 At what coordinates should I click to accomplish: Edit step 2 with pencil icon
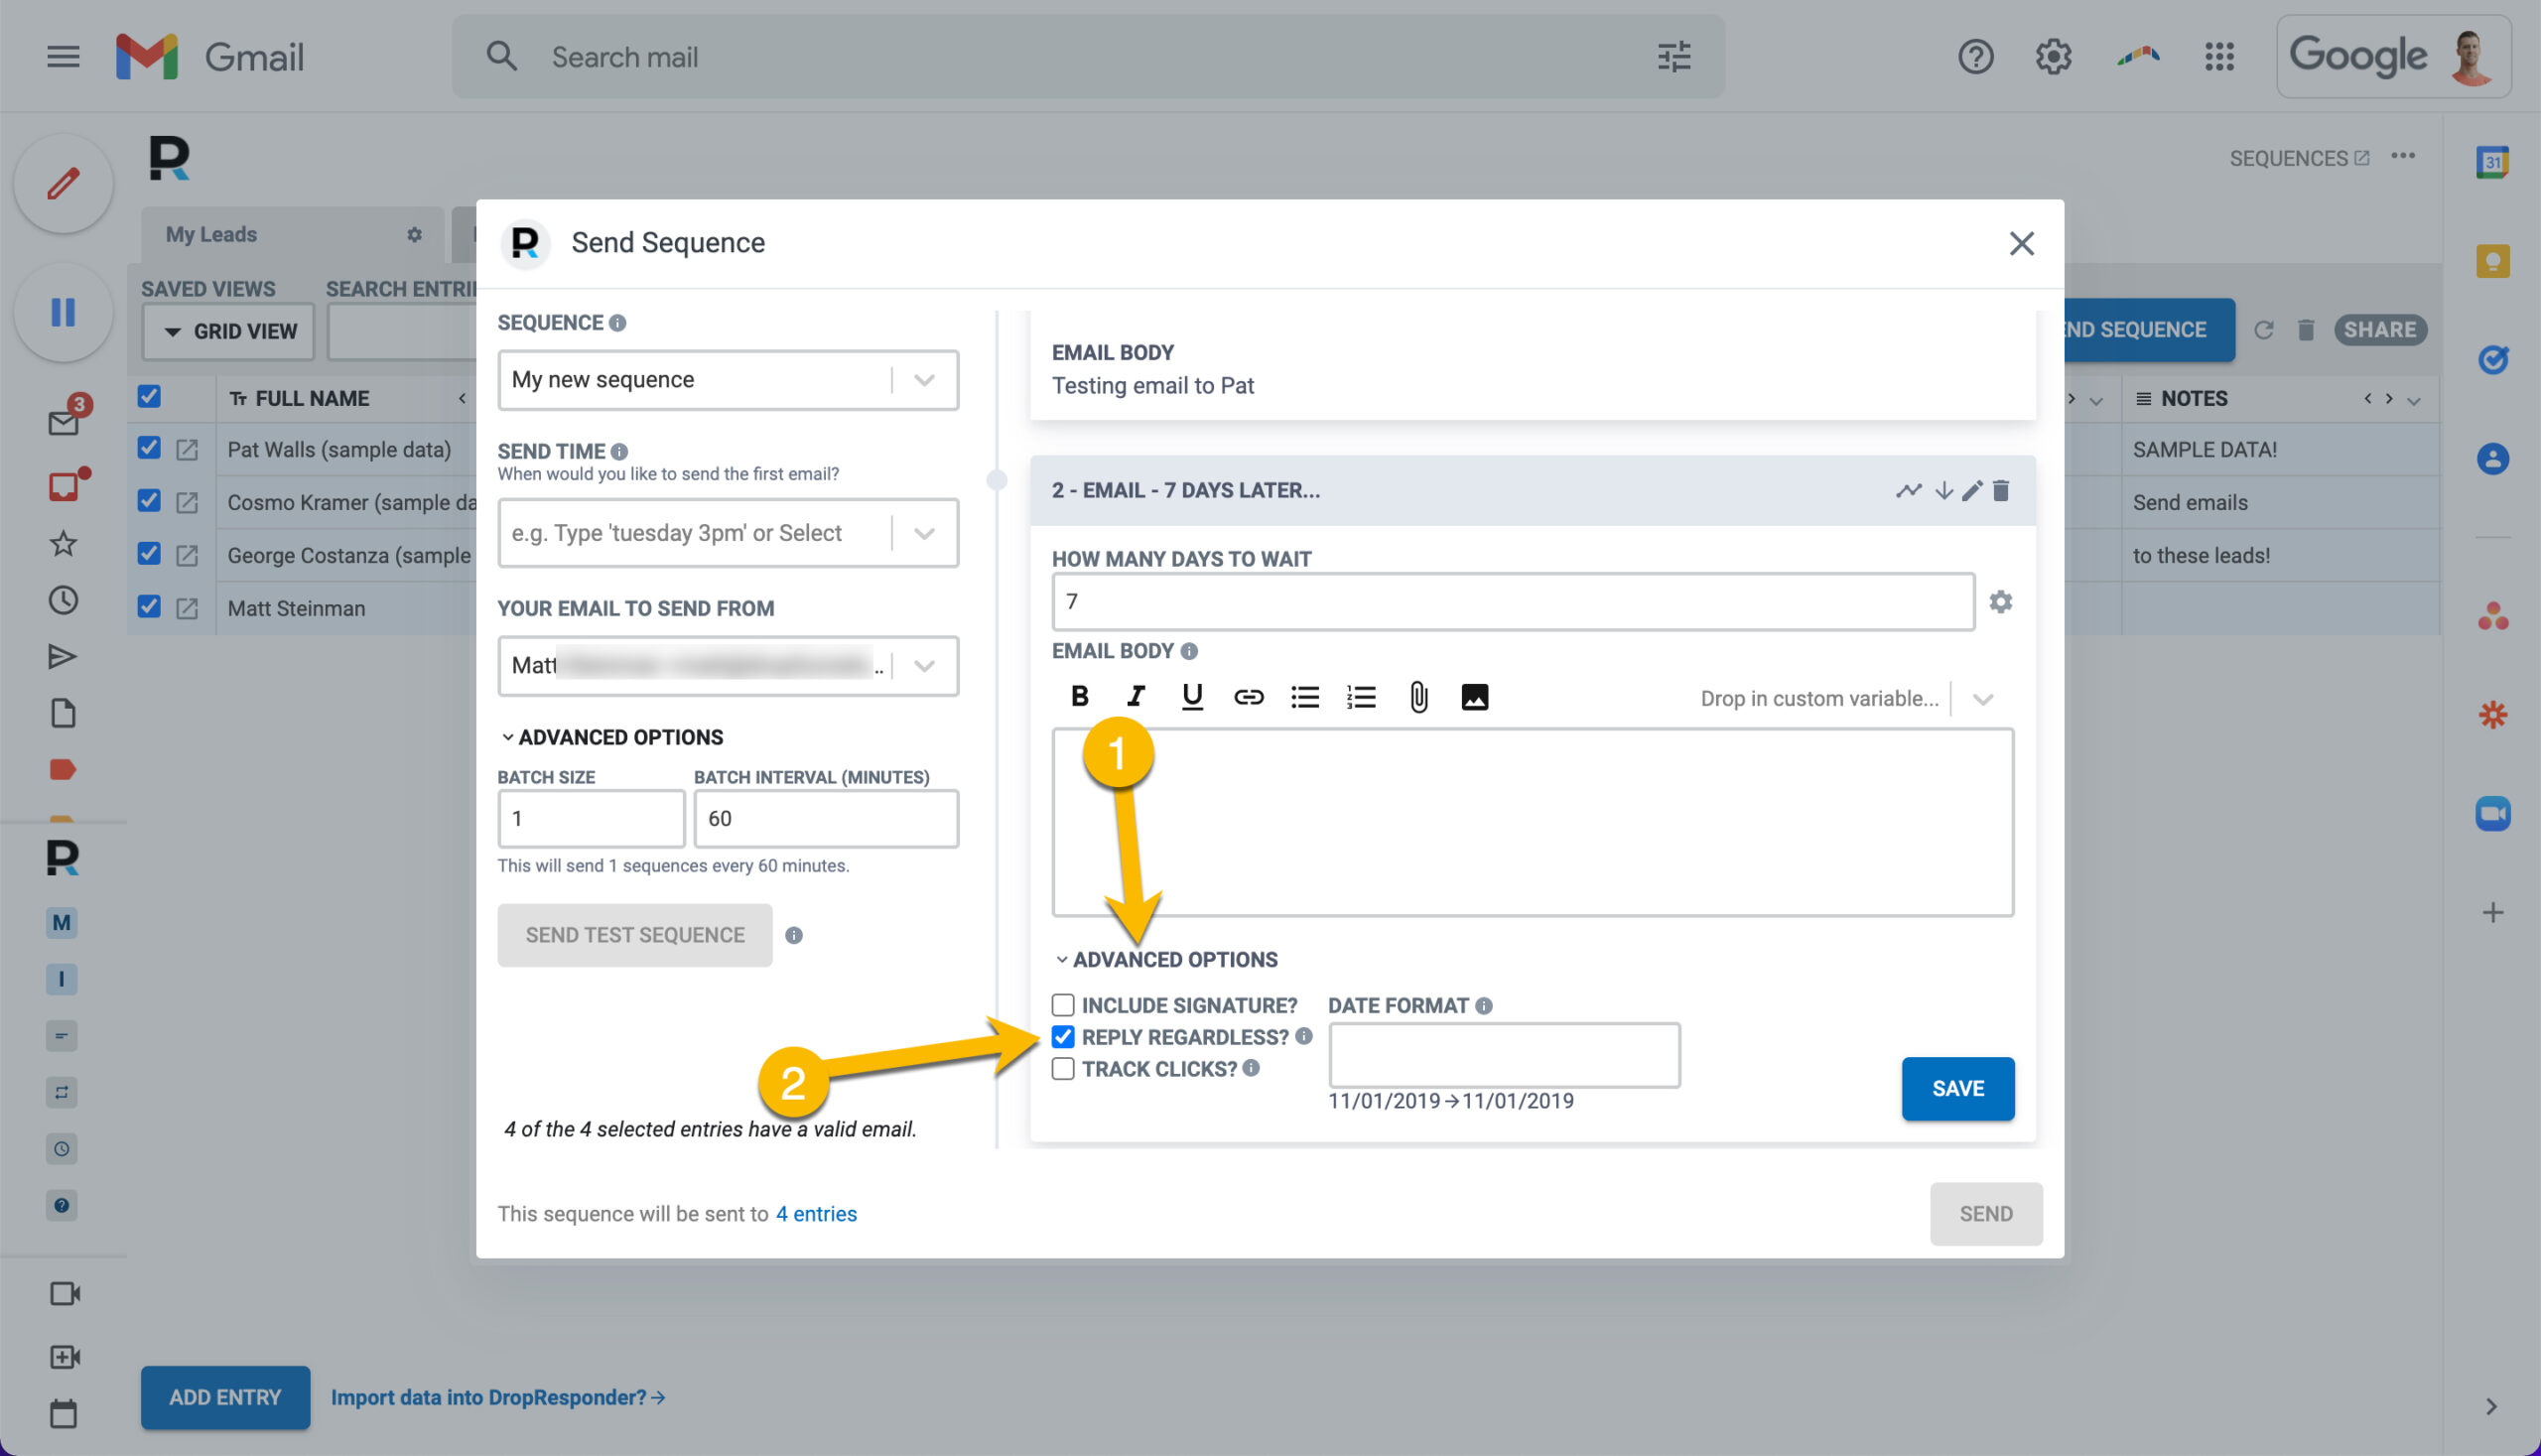click(x=1971, y=490)
